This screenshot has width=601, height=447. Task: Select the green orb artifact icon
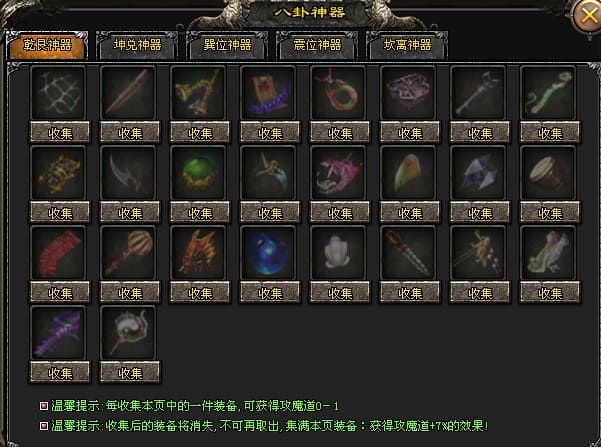coord(198,173)
